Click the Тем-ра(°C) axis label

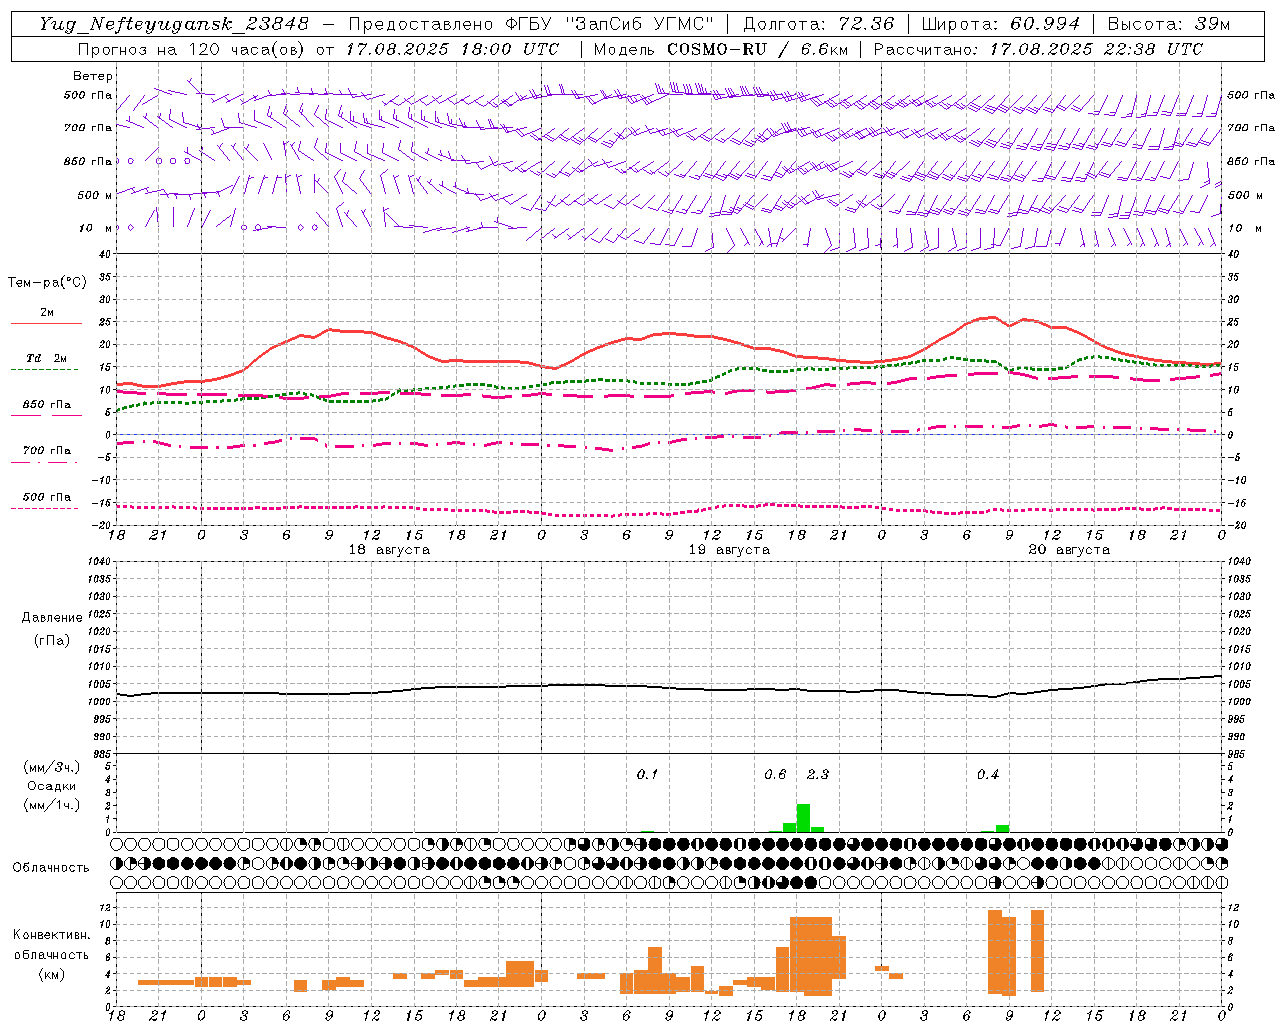47,283
